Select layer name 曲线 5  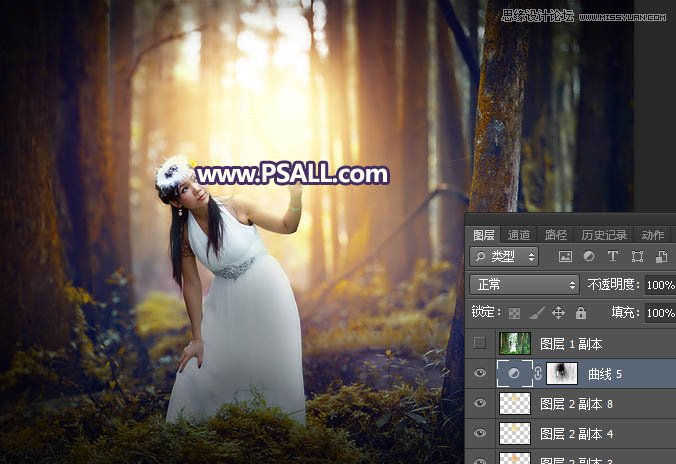click(x=605, y=374)
